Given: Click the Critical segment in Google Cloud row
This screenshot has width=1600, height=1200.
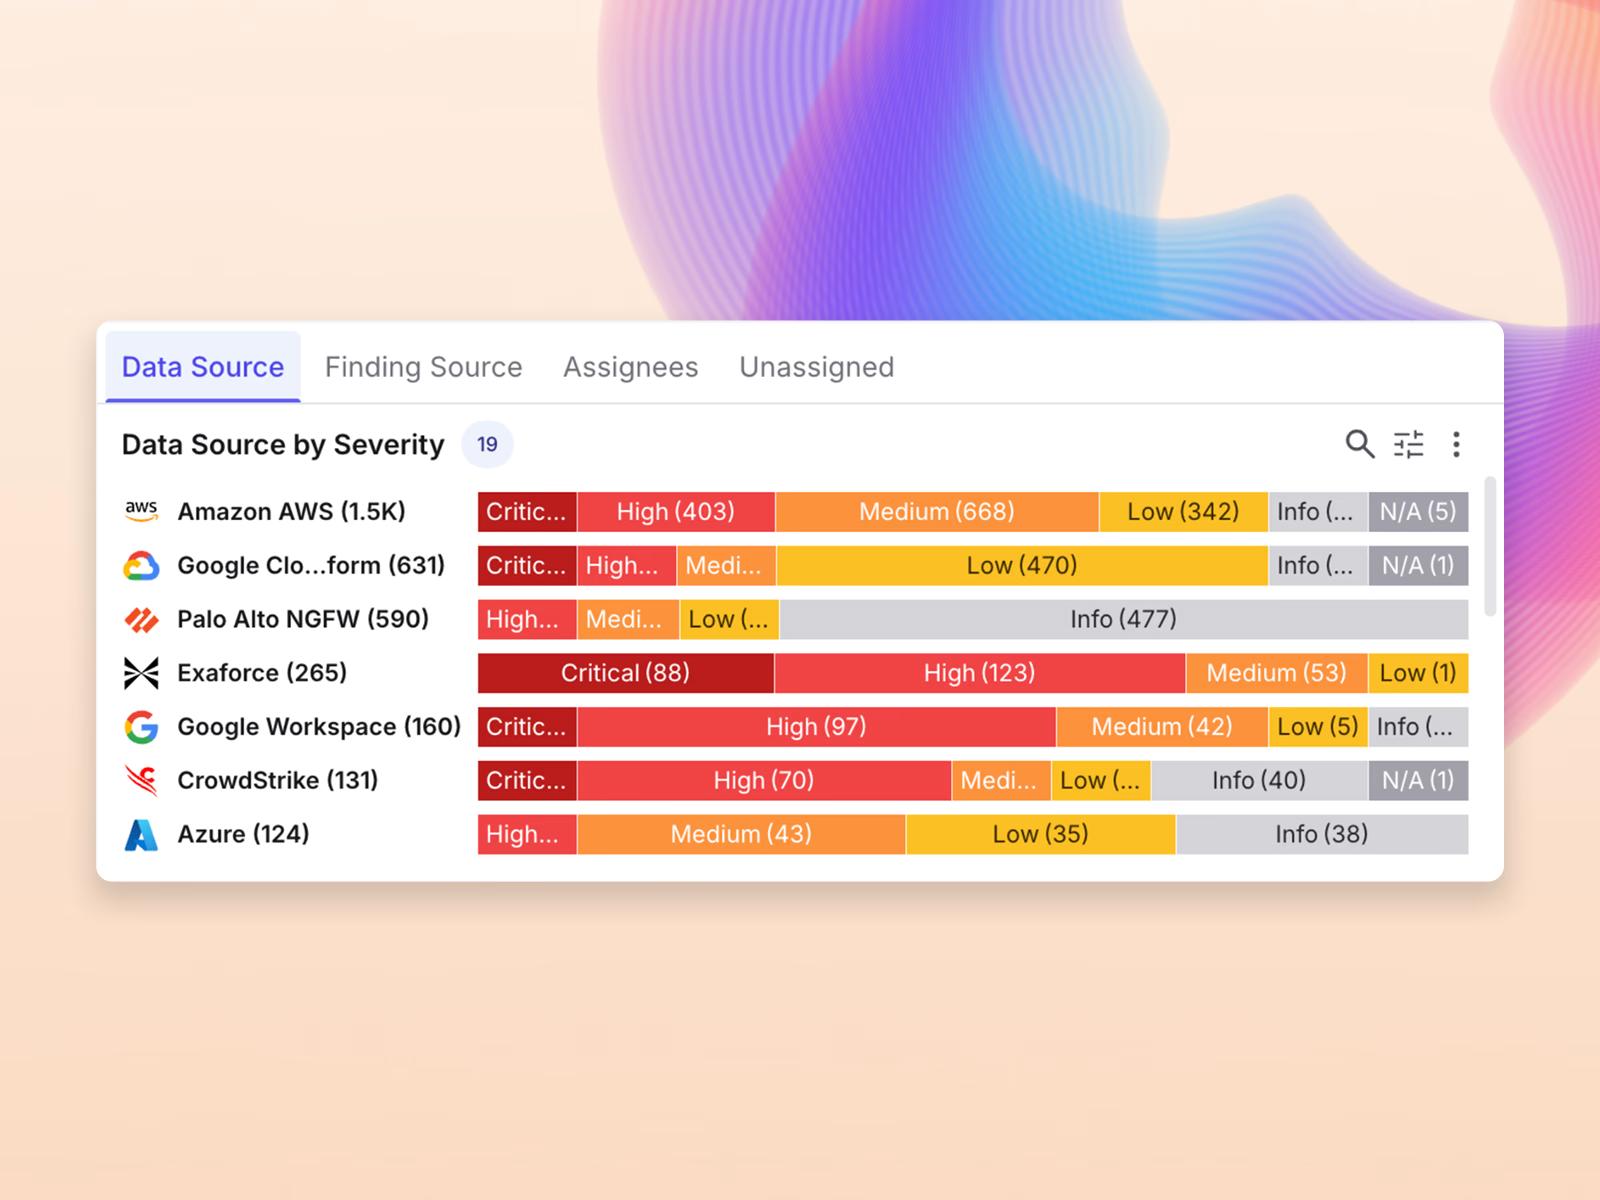Looking at the screenshot, I should point(527,565).
